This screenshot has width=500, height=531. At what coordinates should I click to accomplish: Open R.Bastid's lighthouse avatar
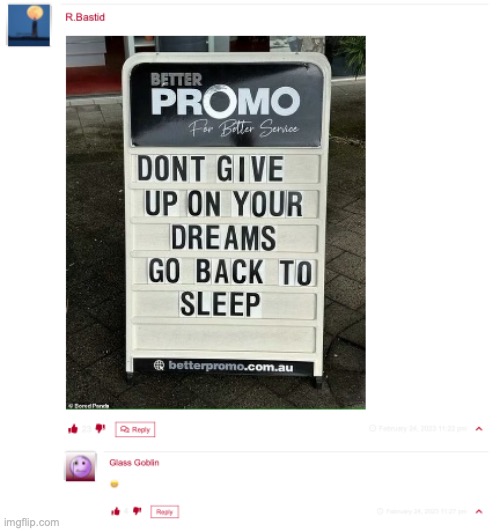click(29, 25)
